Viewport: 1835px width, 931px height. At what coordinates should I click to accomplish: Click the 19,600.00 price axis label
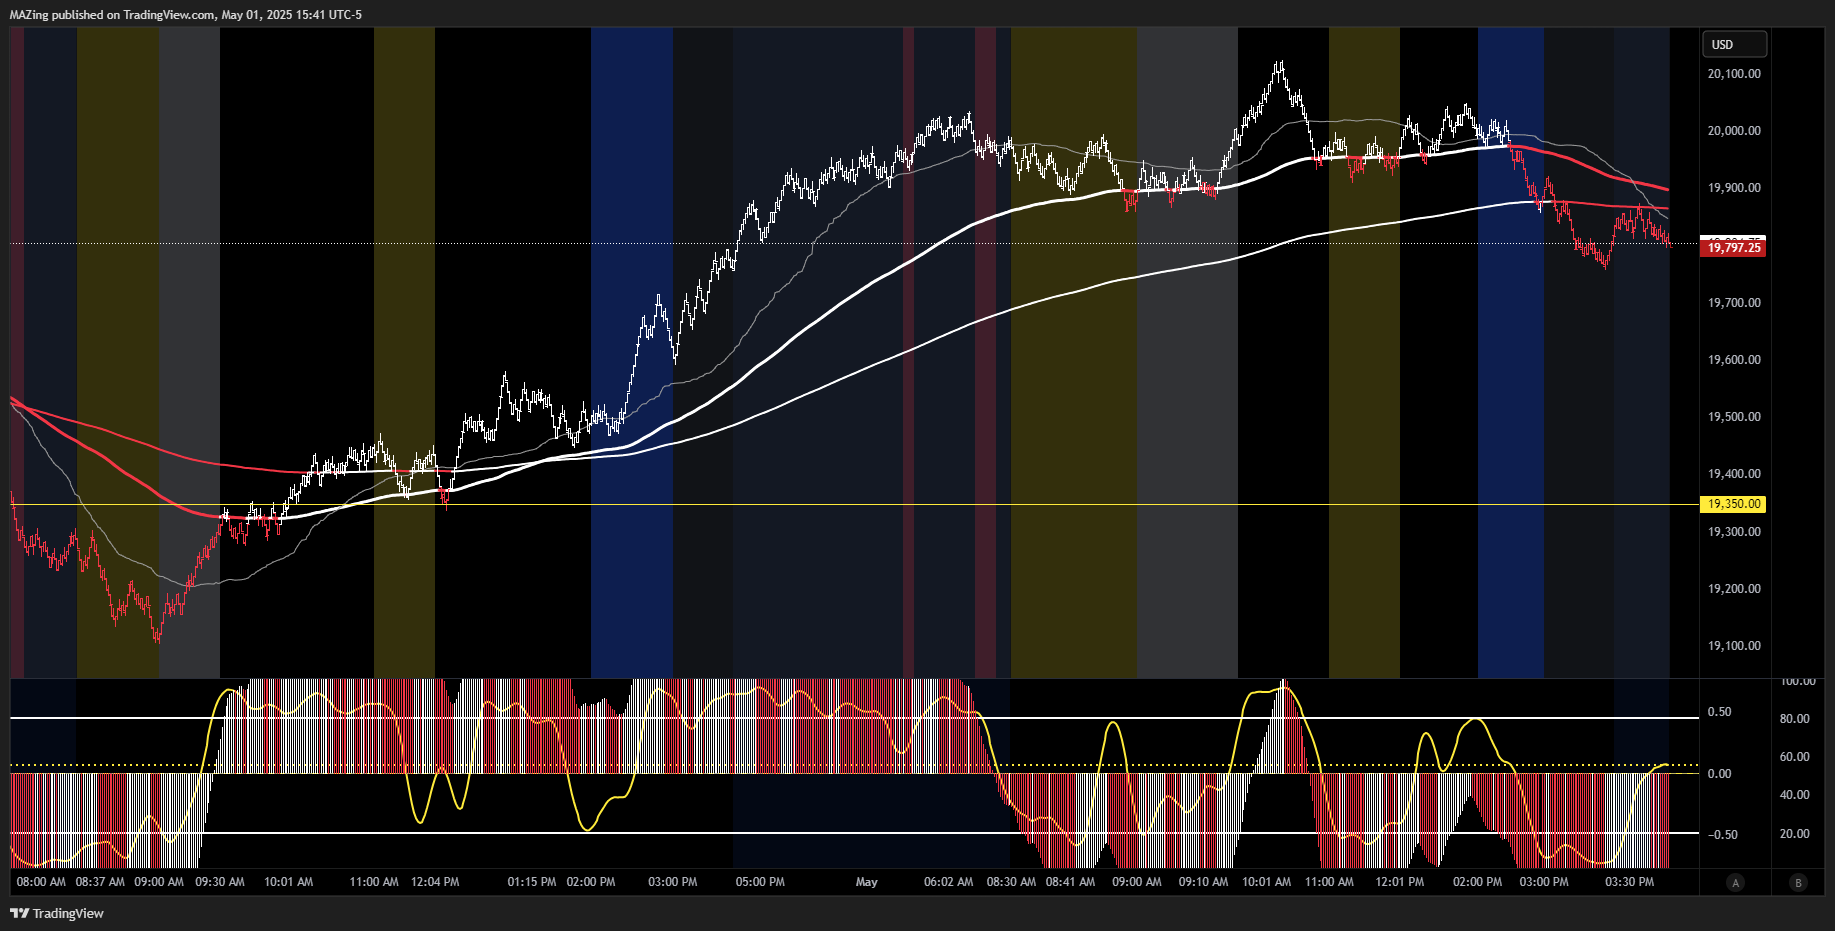pos(1734,359)
